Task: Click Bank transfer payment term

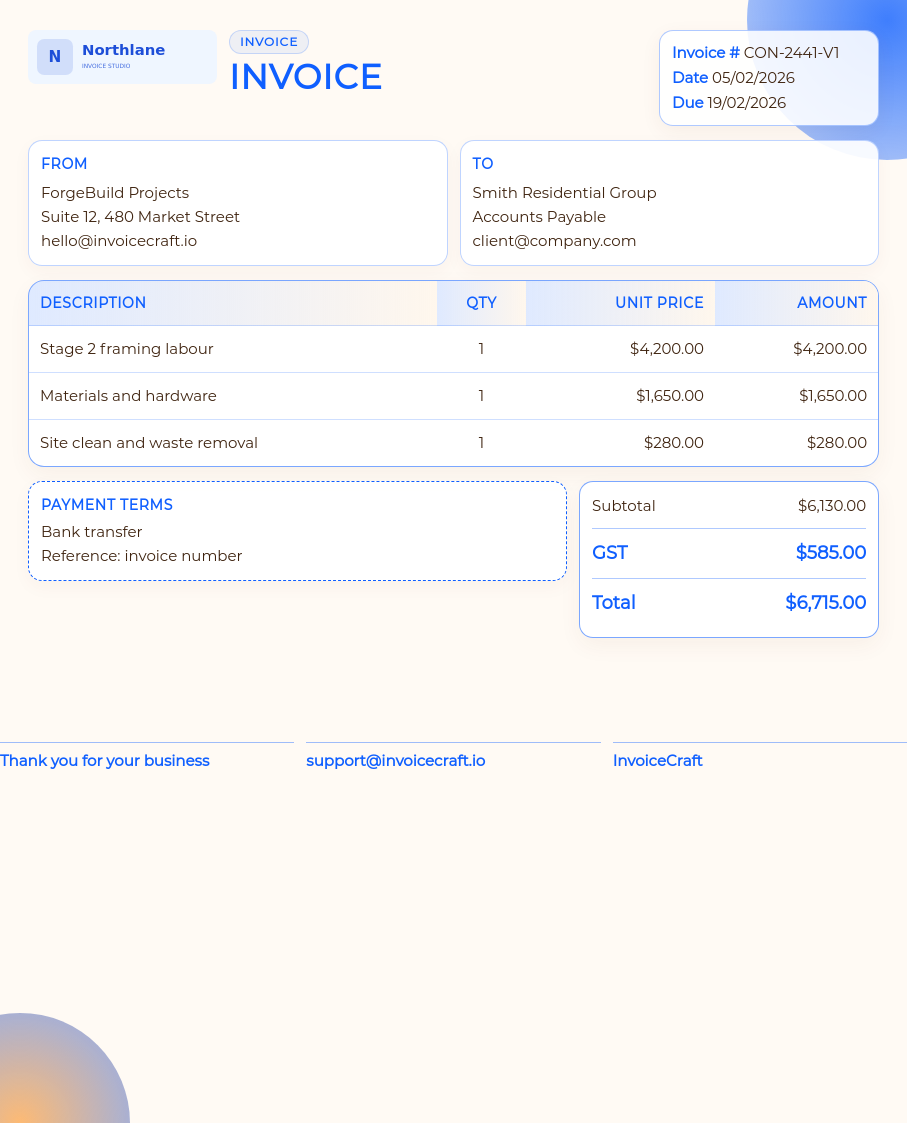Action: [x=92, y=531]
